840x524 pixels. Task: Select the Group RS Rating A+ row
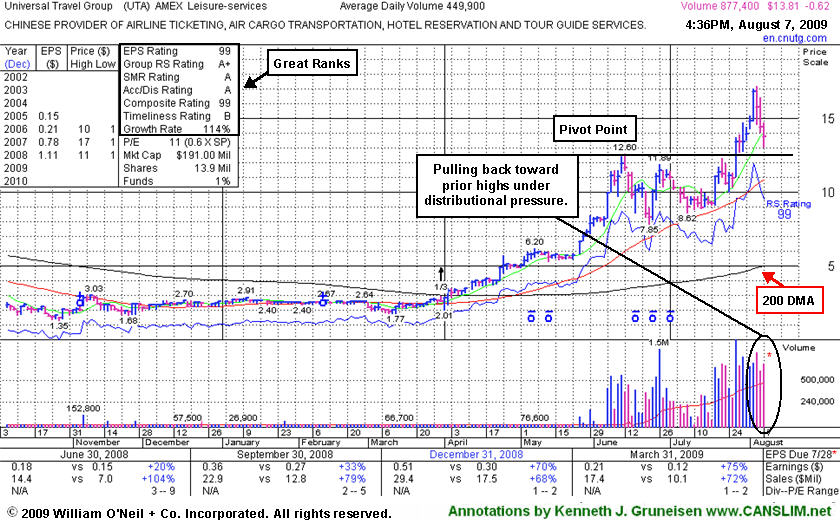[x=177, y=64]
